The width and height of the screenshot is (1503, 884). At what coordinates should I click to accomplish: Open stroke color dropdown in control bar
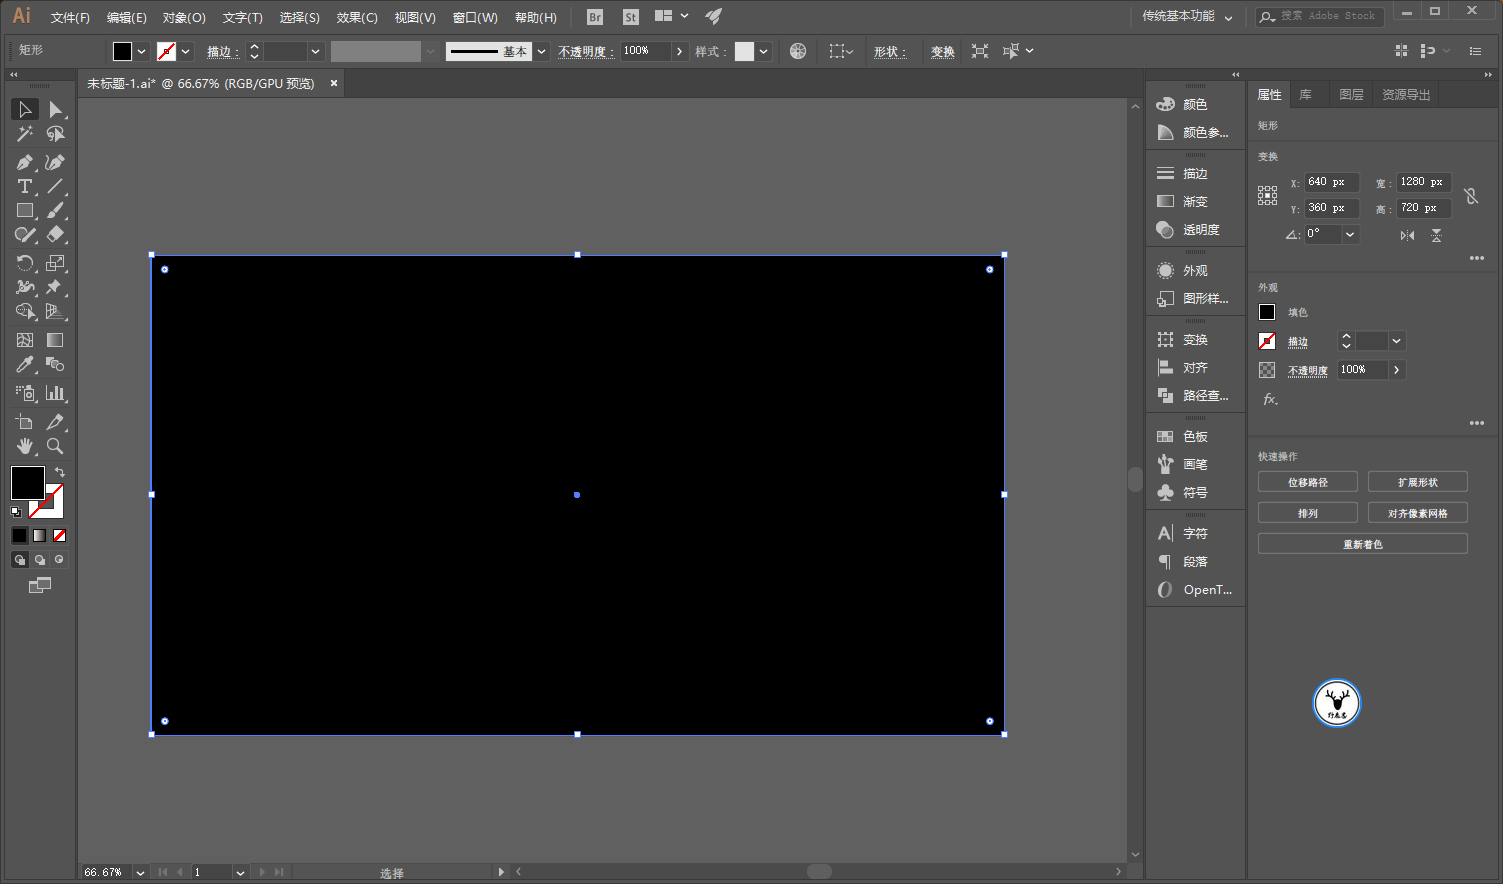tap(186, 51)
